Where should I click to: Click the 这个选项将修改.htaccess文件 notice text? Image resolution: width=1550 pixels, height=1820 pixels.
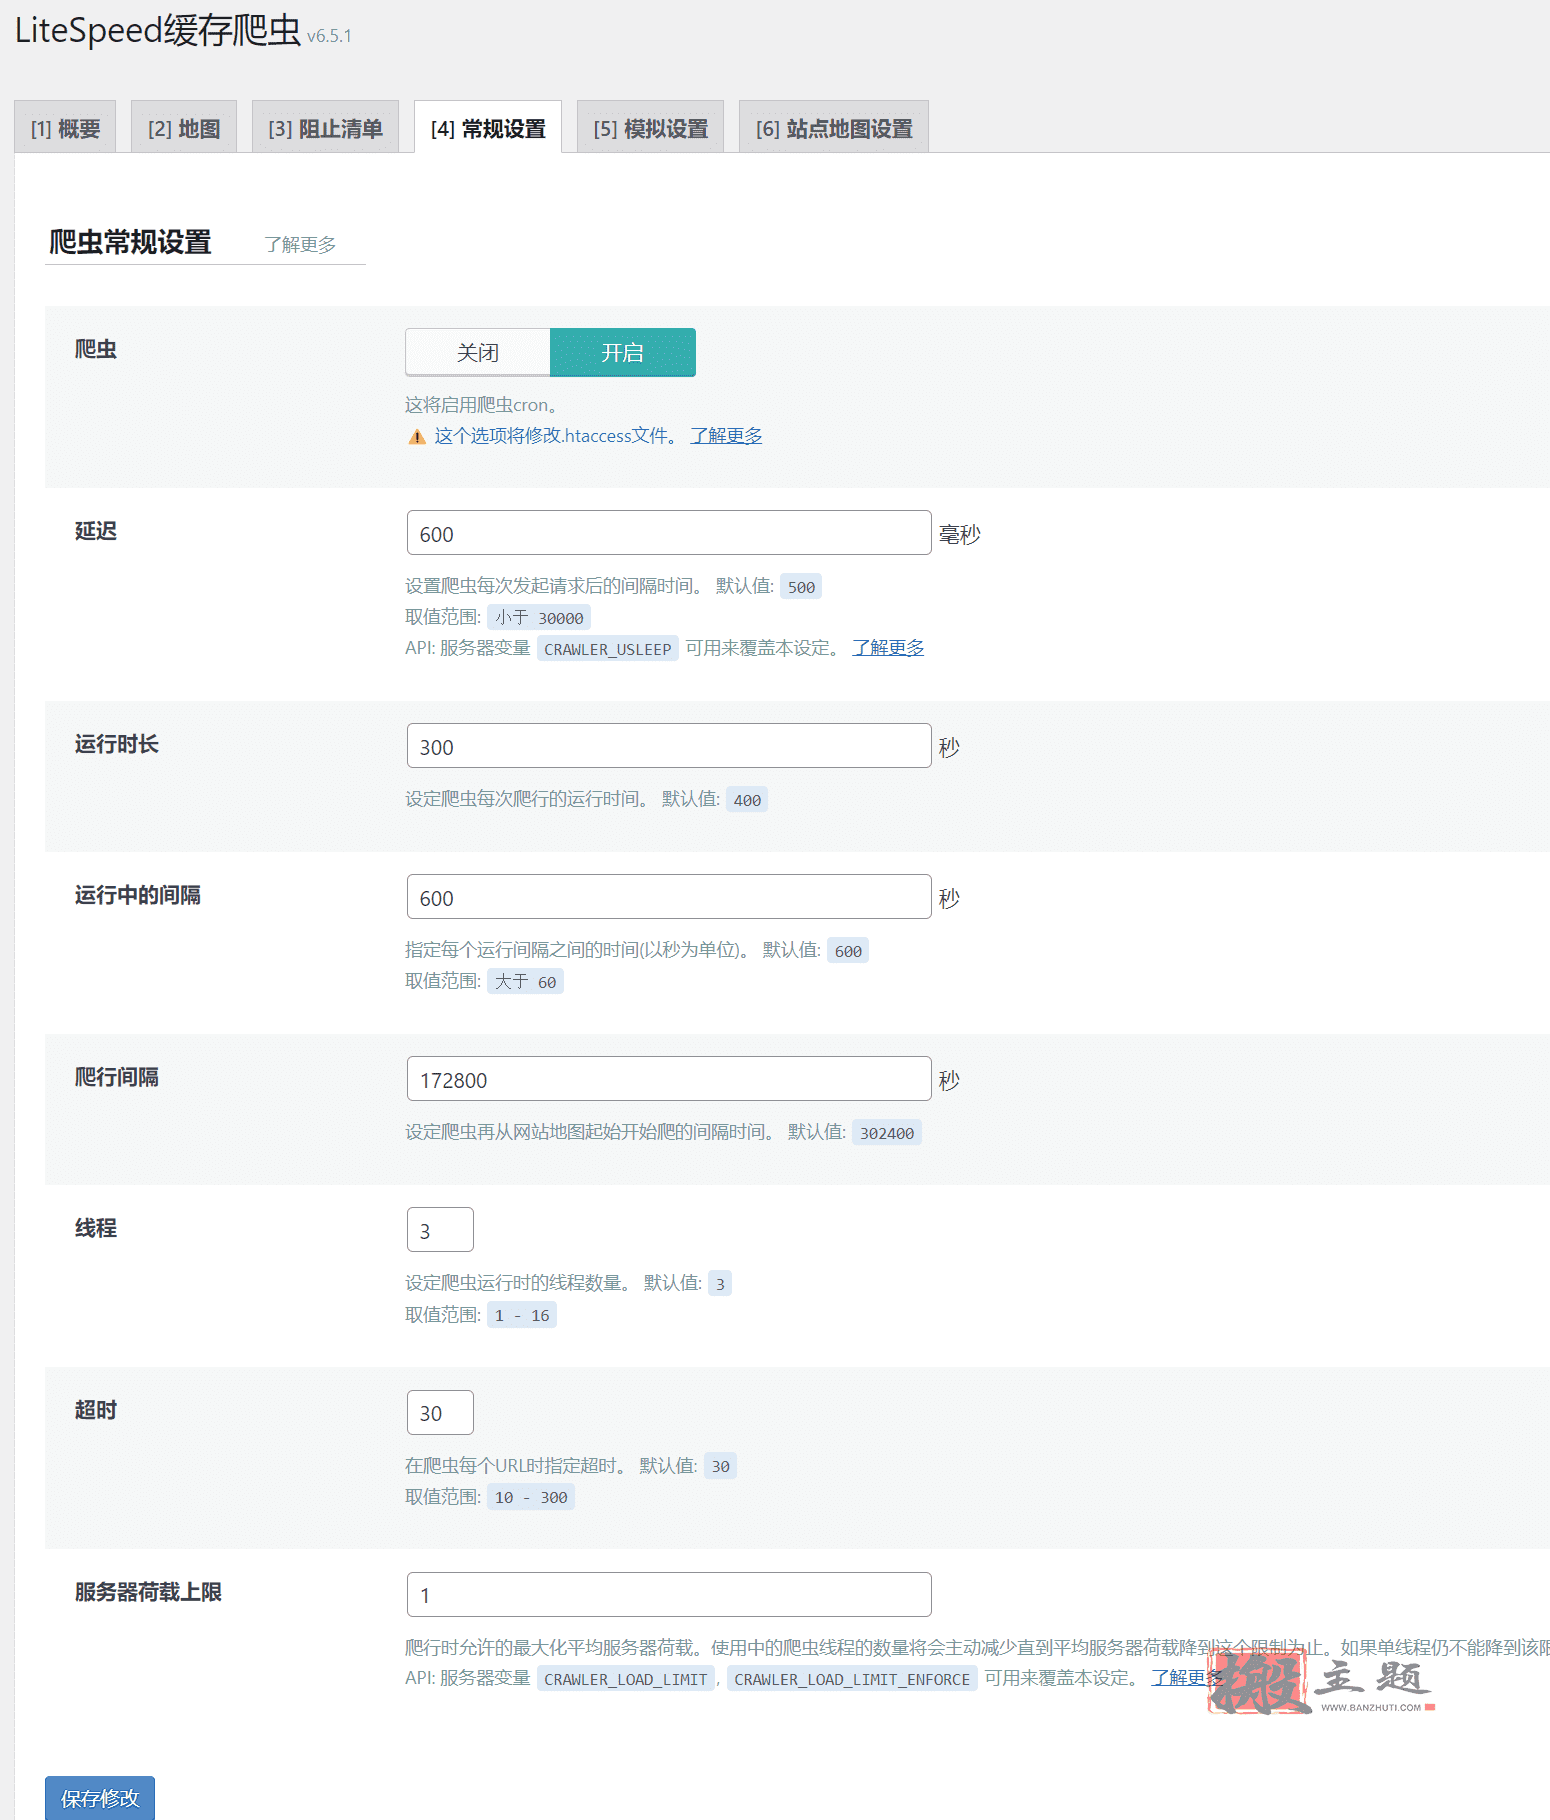coord(556,436)
